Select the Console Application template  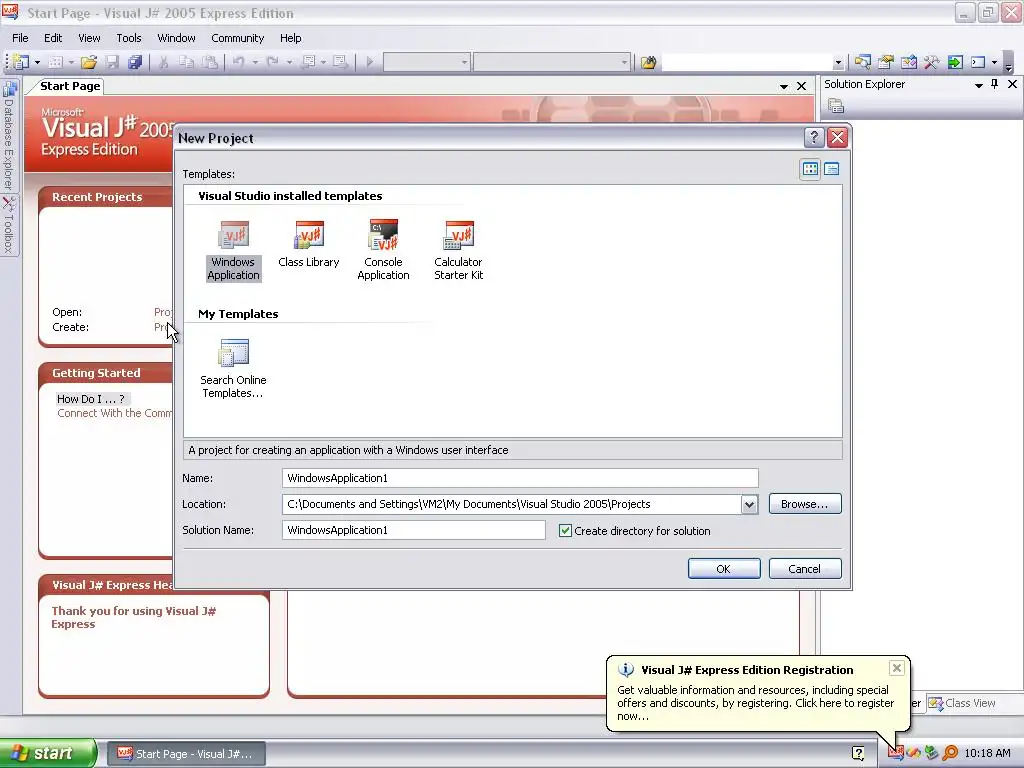(383, 251)
